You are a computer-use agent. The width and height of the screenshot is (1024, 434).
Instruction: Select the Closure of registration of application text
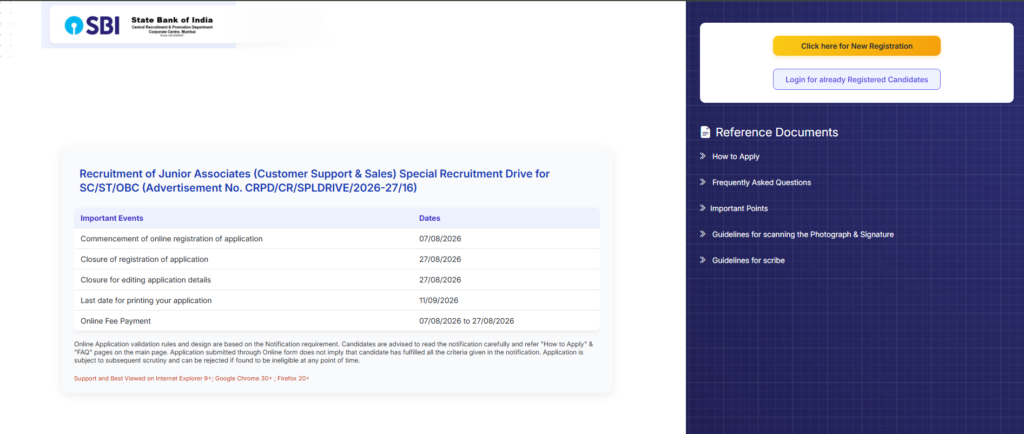(x=144, y=259)
